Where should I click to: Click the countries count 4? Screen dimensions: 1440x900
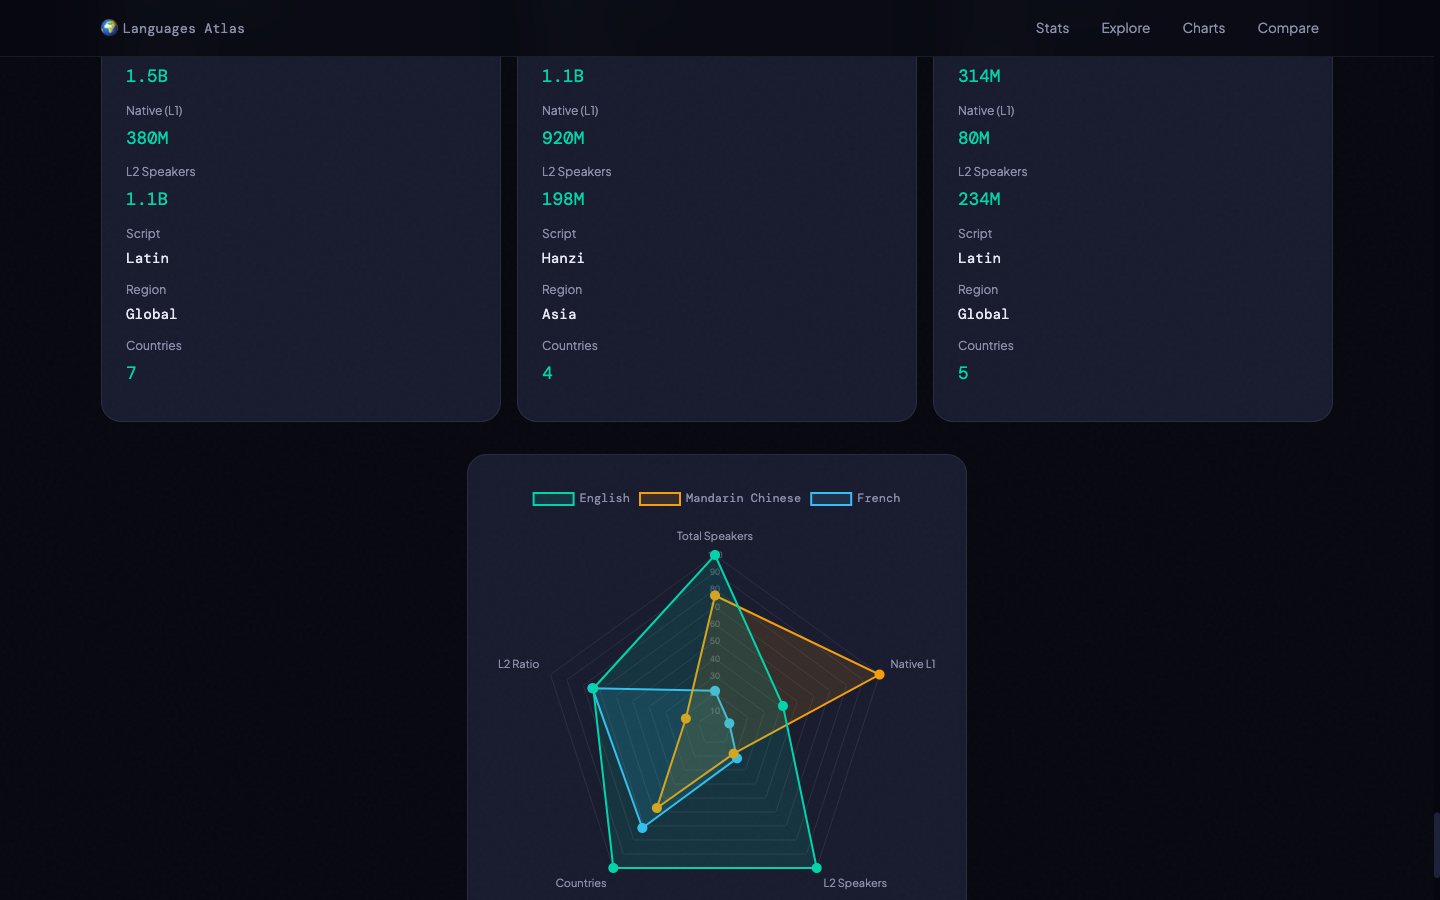(547, 373)
